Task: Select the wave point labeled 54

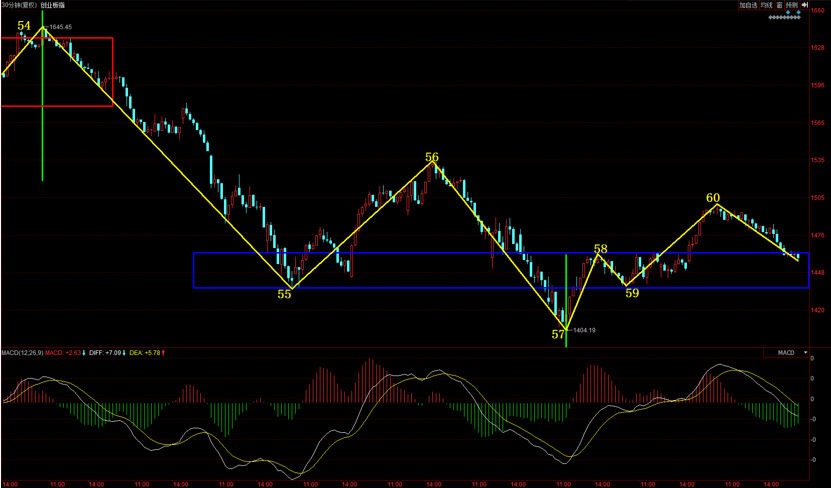Action: point(24,25)
